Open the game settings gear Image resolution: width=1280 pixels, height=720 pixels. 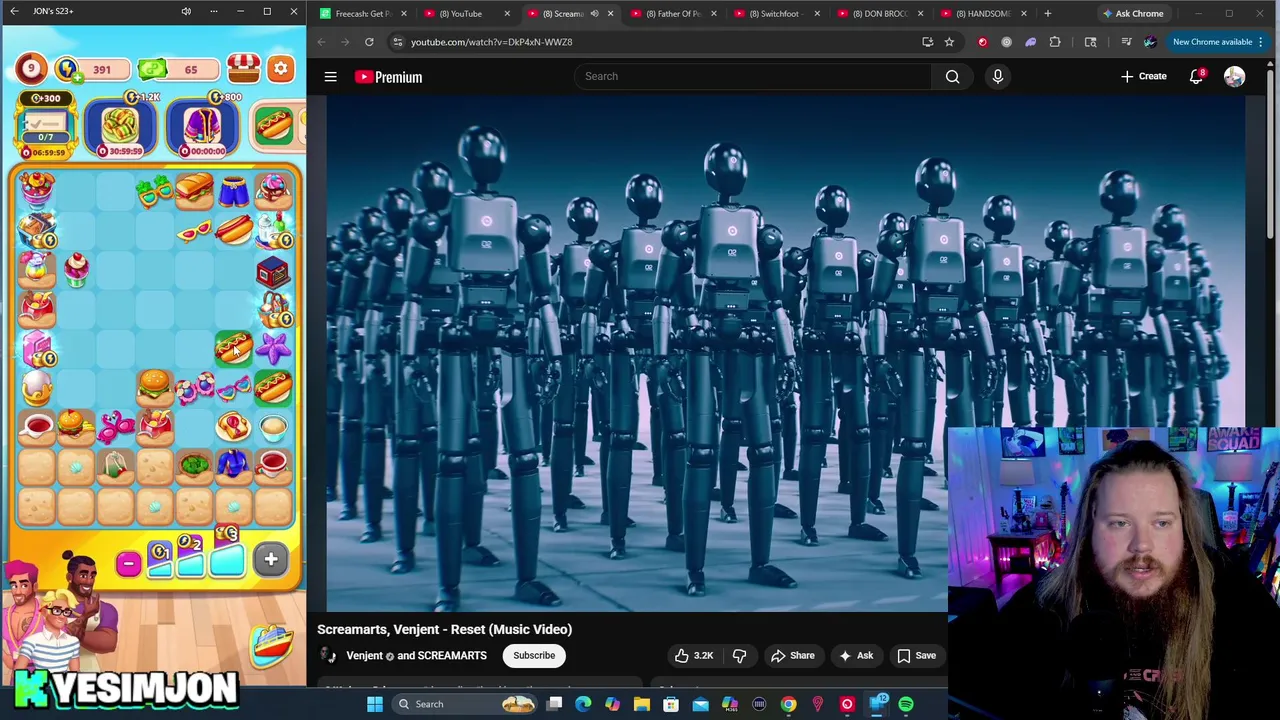(281, 68)
